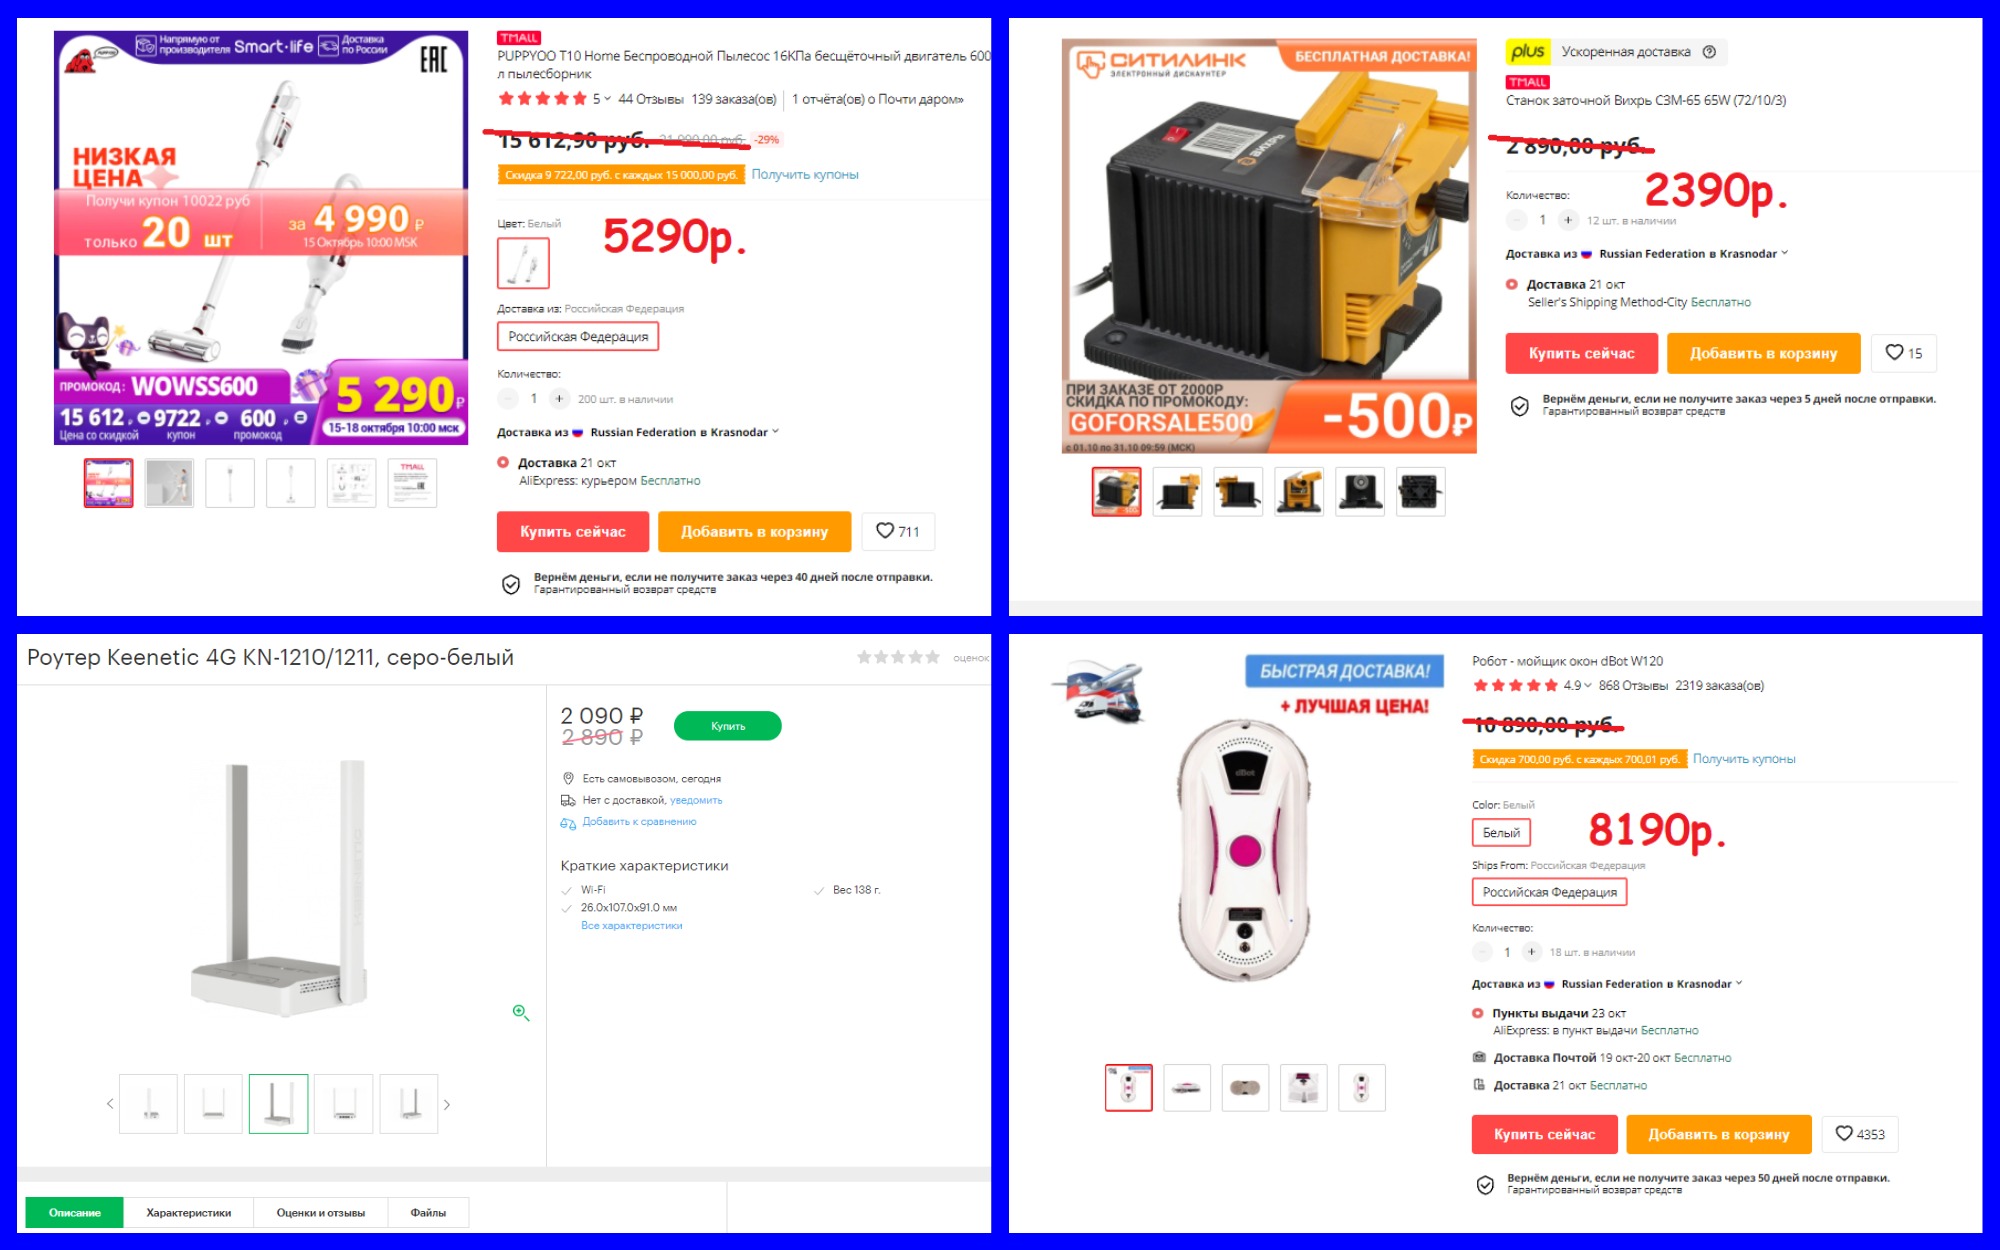
Task: Select the Пункты выдачи 23 окт delivery option
Action: coord(1478,1013)
